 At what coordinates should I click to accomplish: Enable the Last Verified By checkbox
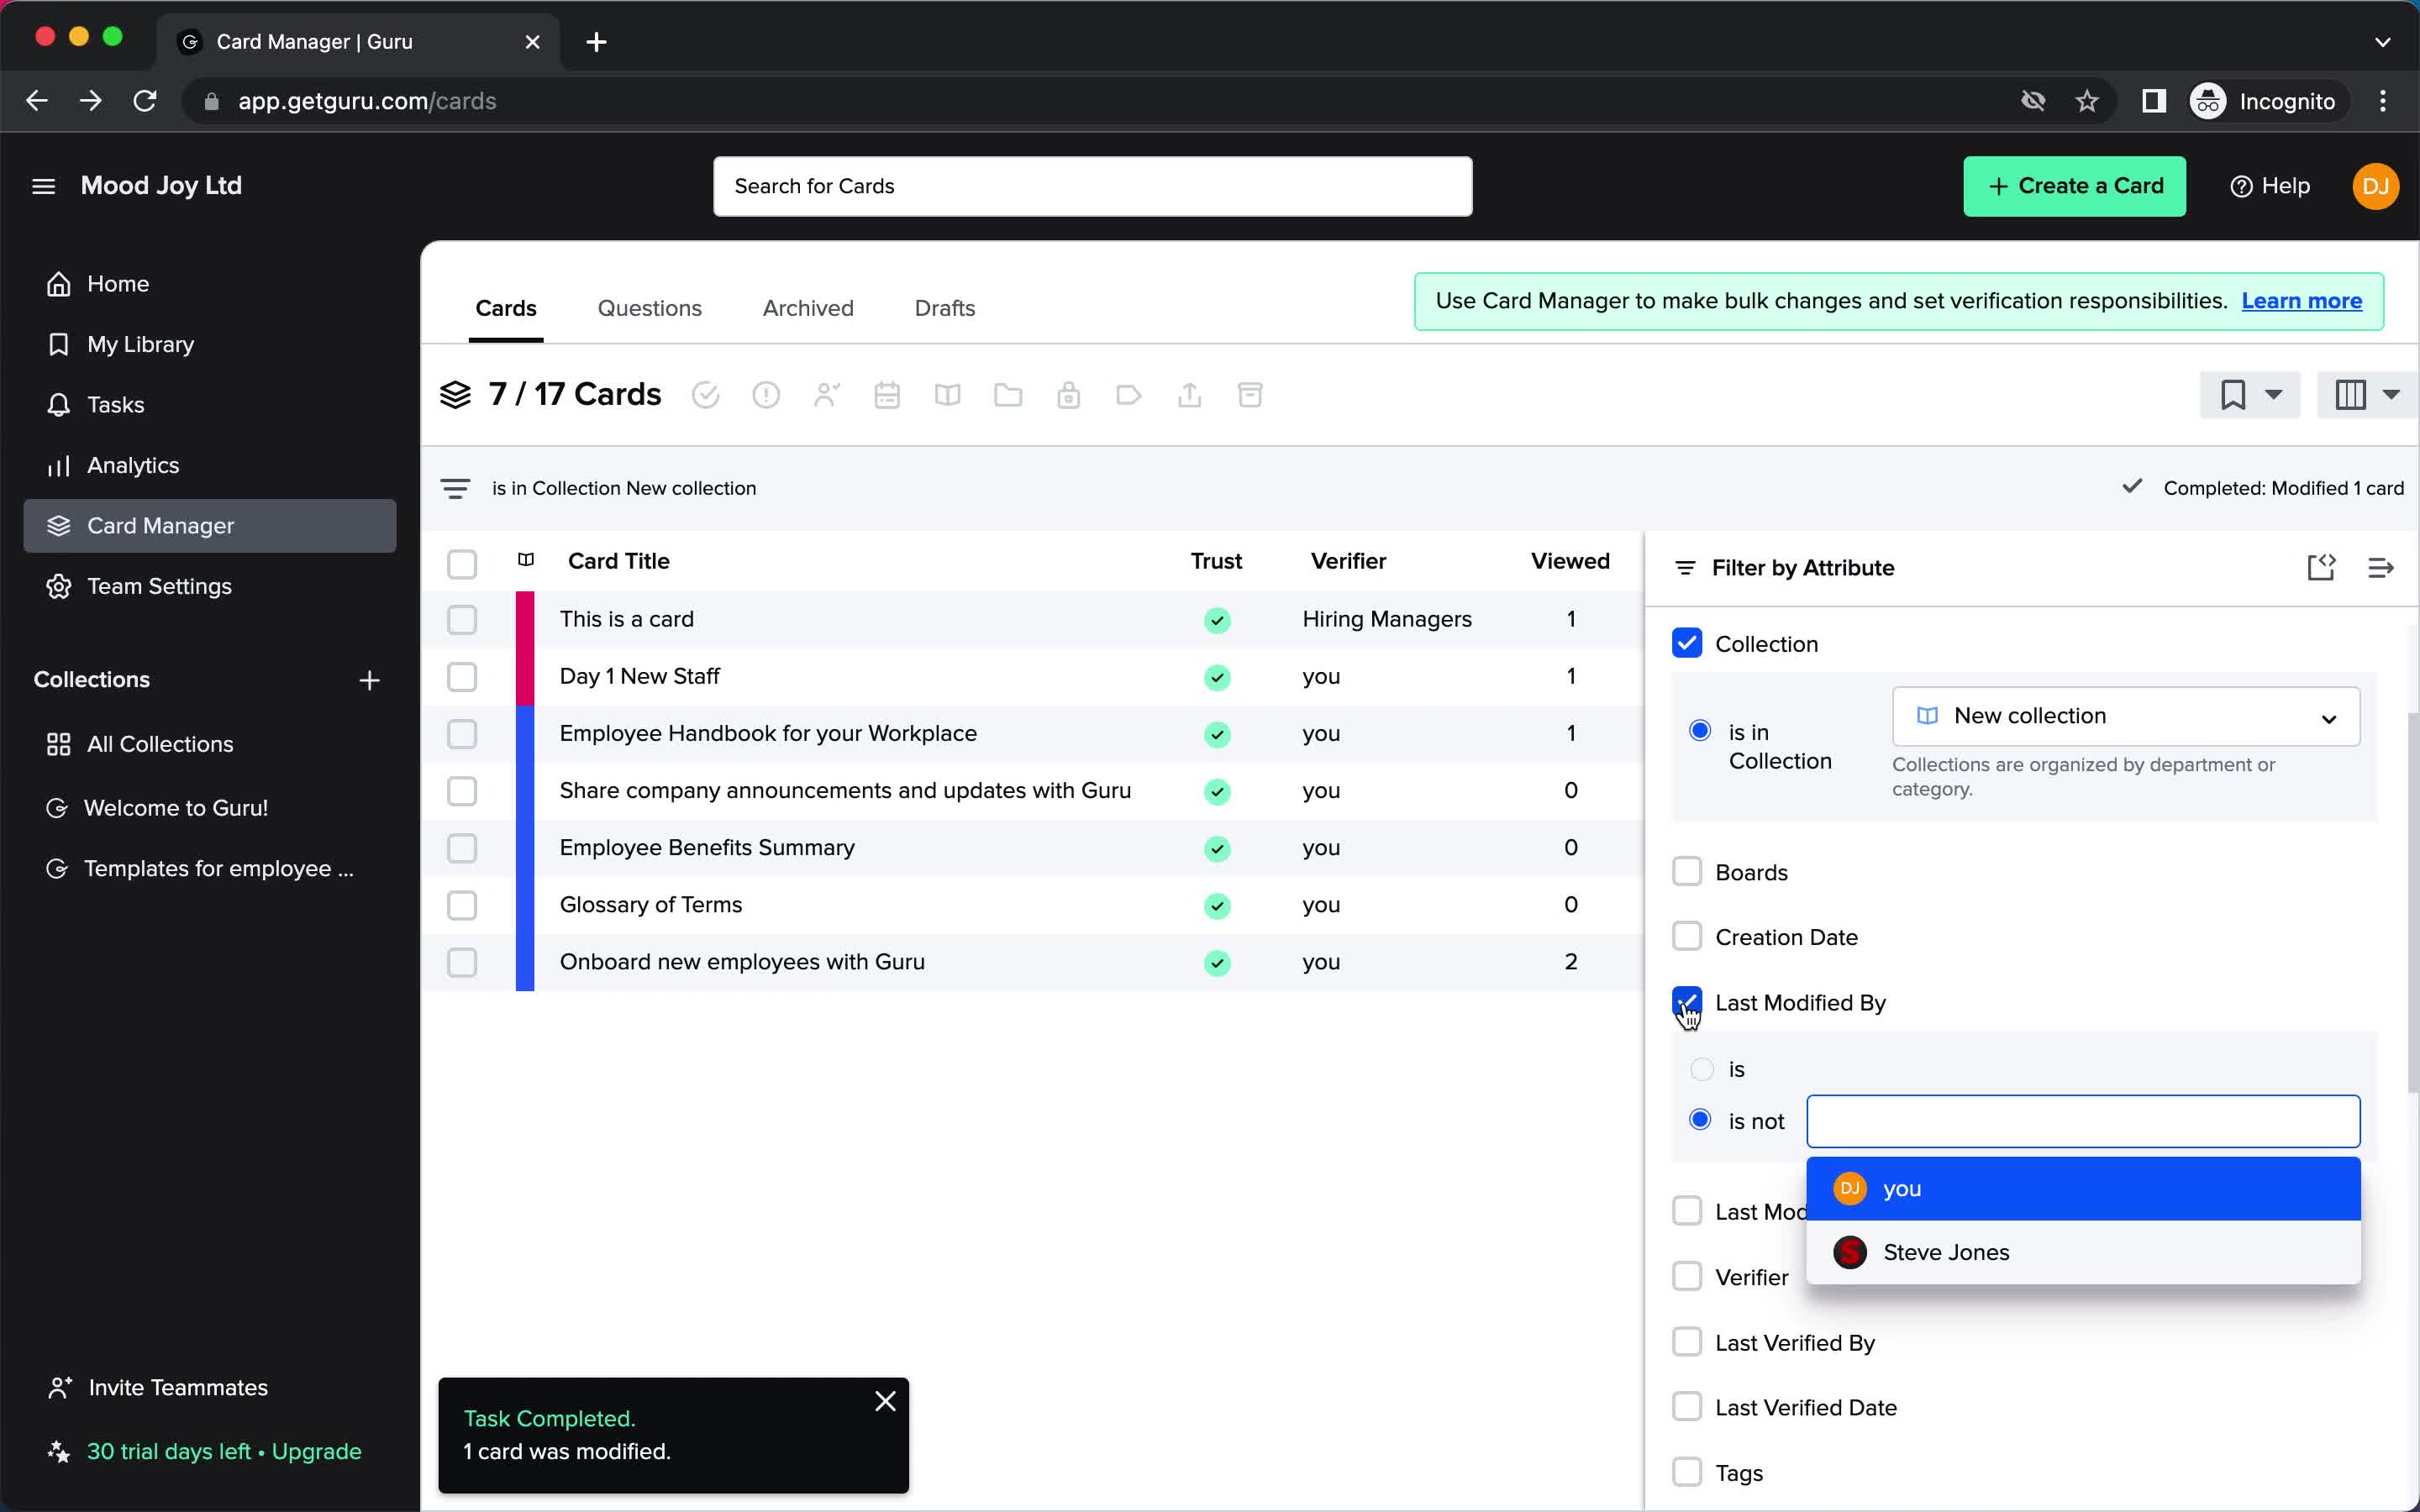[x=1687, y=1341]
